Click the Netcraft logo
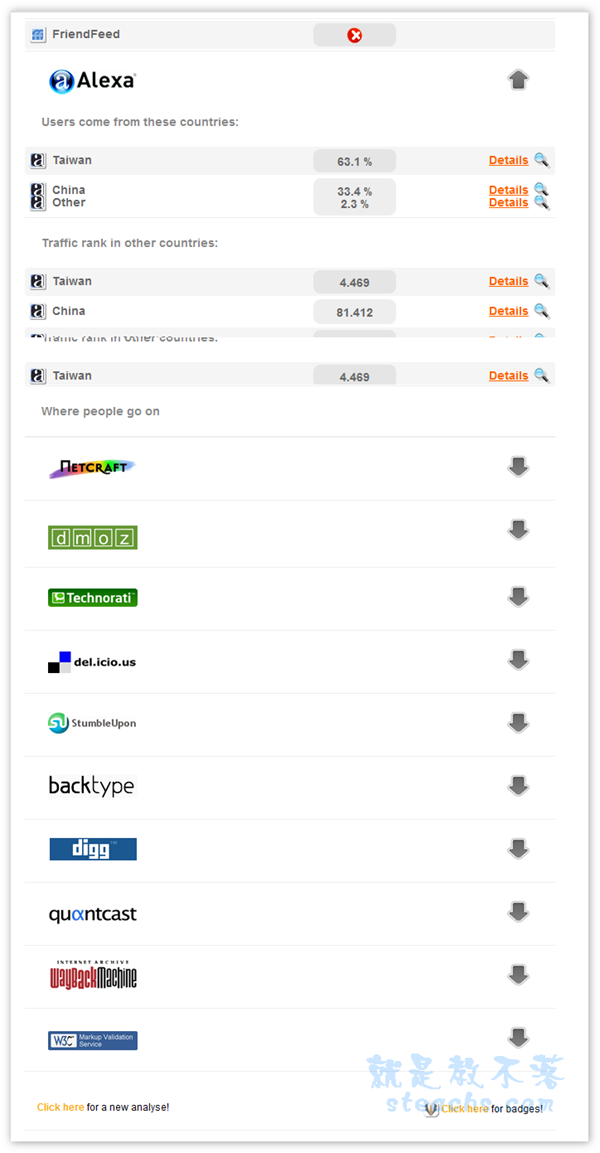The image size is (600, 1153). pos(92,467)
